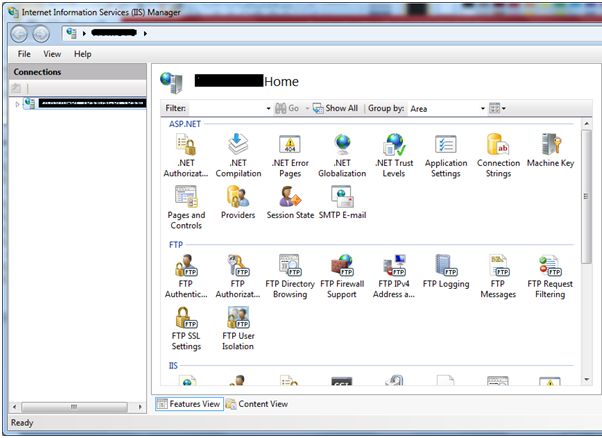This screenshot has width=602, height=438.
Task: Open .NET Trust Levels feature
Action: (394, 155)
